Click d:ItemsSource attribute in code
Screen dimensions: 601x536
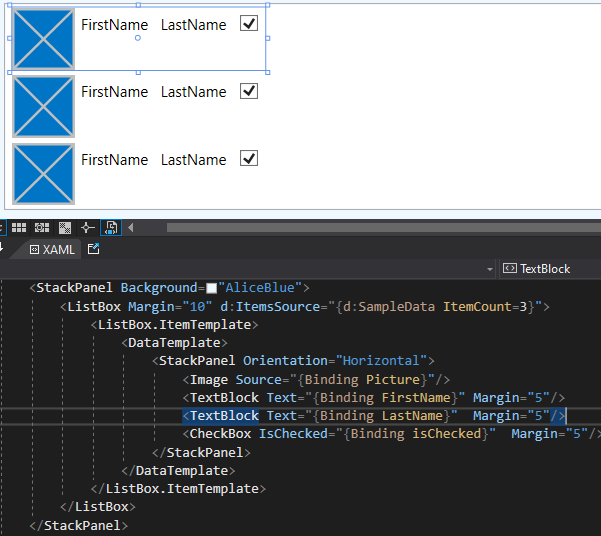click(x=270, y=306)
